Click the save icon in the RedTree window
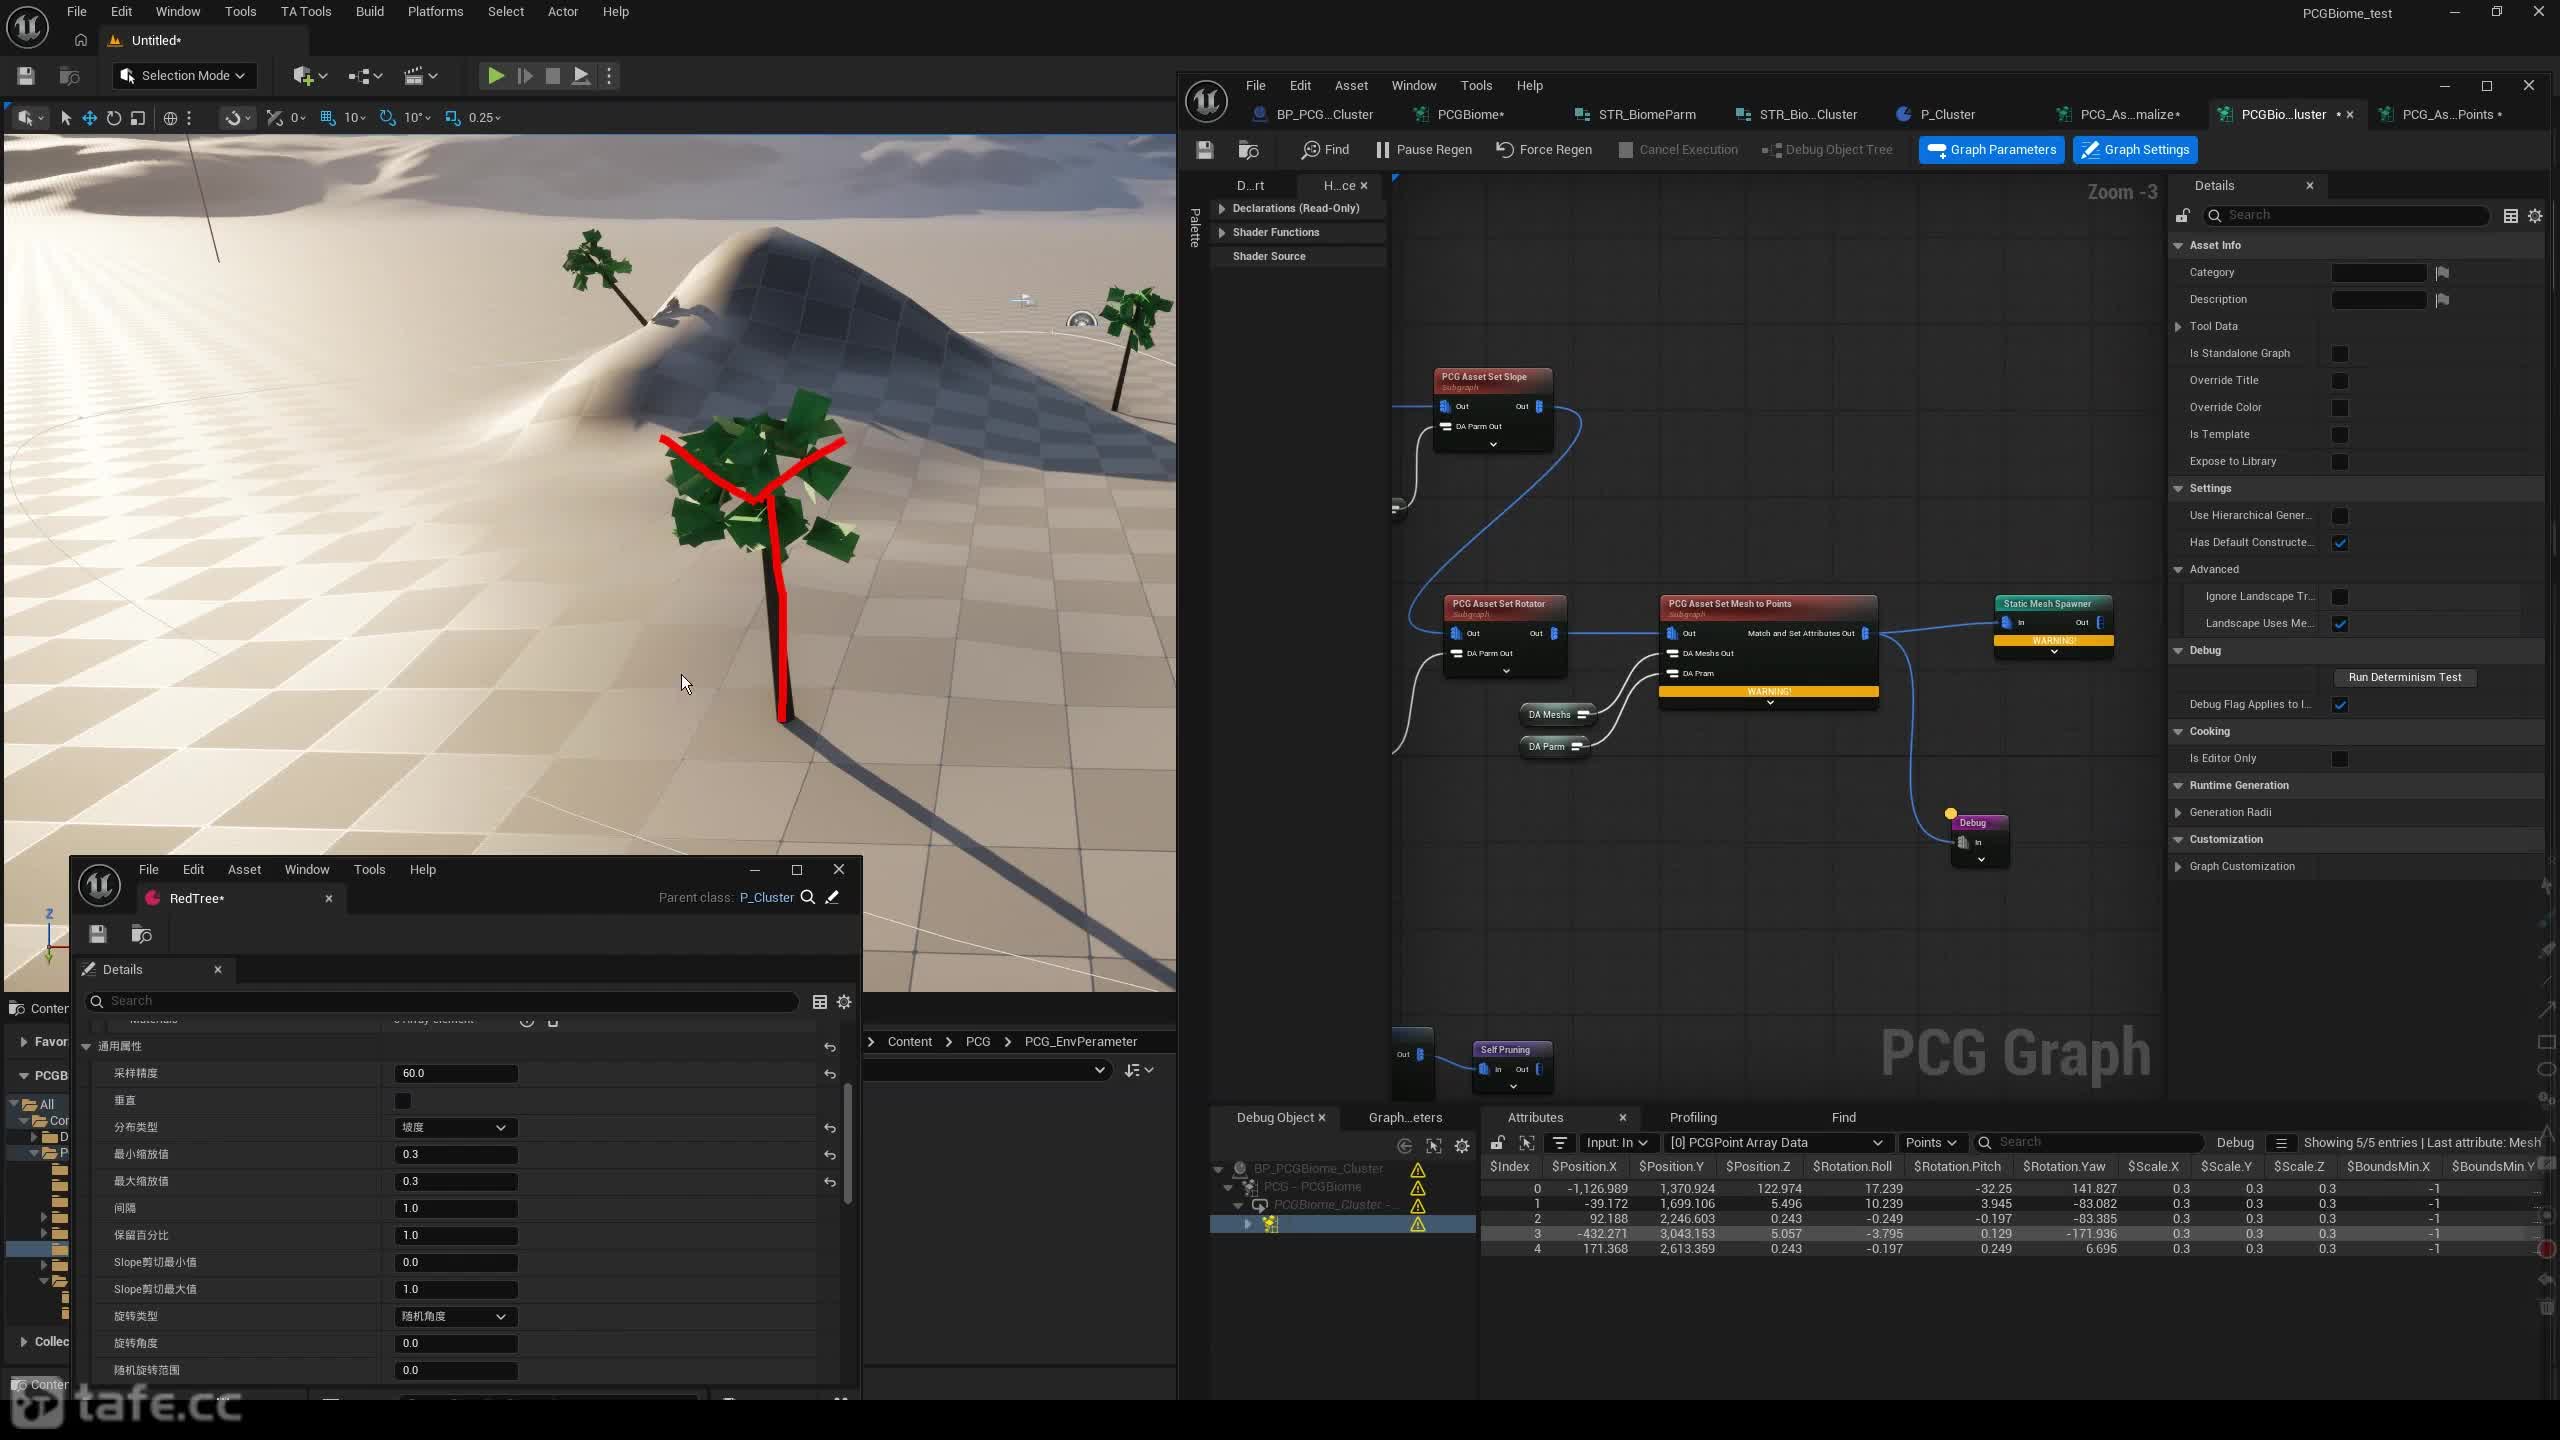This screenshot has width=2560, height=1440. (x=97, y=934)
